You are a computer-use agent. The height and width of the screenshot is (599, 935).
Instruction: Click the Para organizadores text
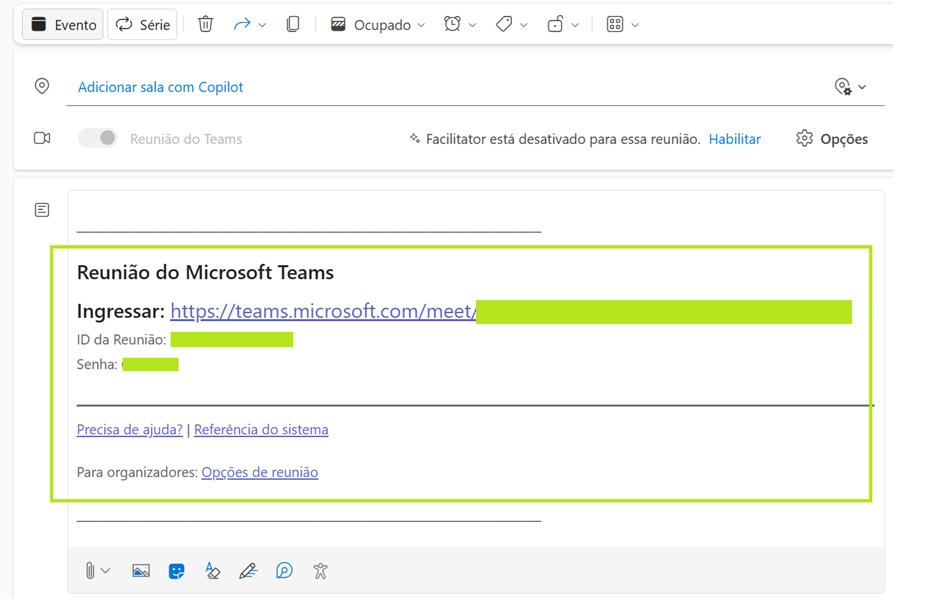[137, 472]
